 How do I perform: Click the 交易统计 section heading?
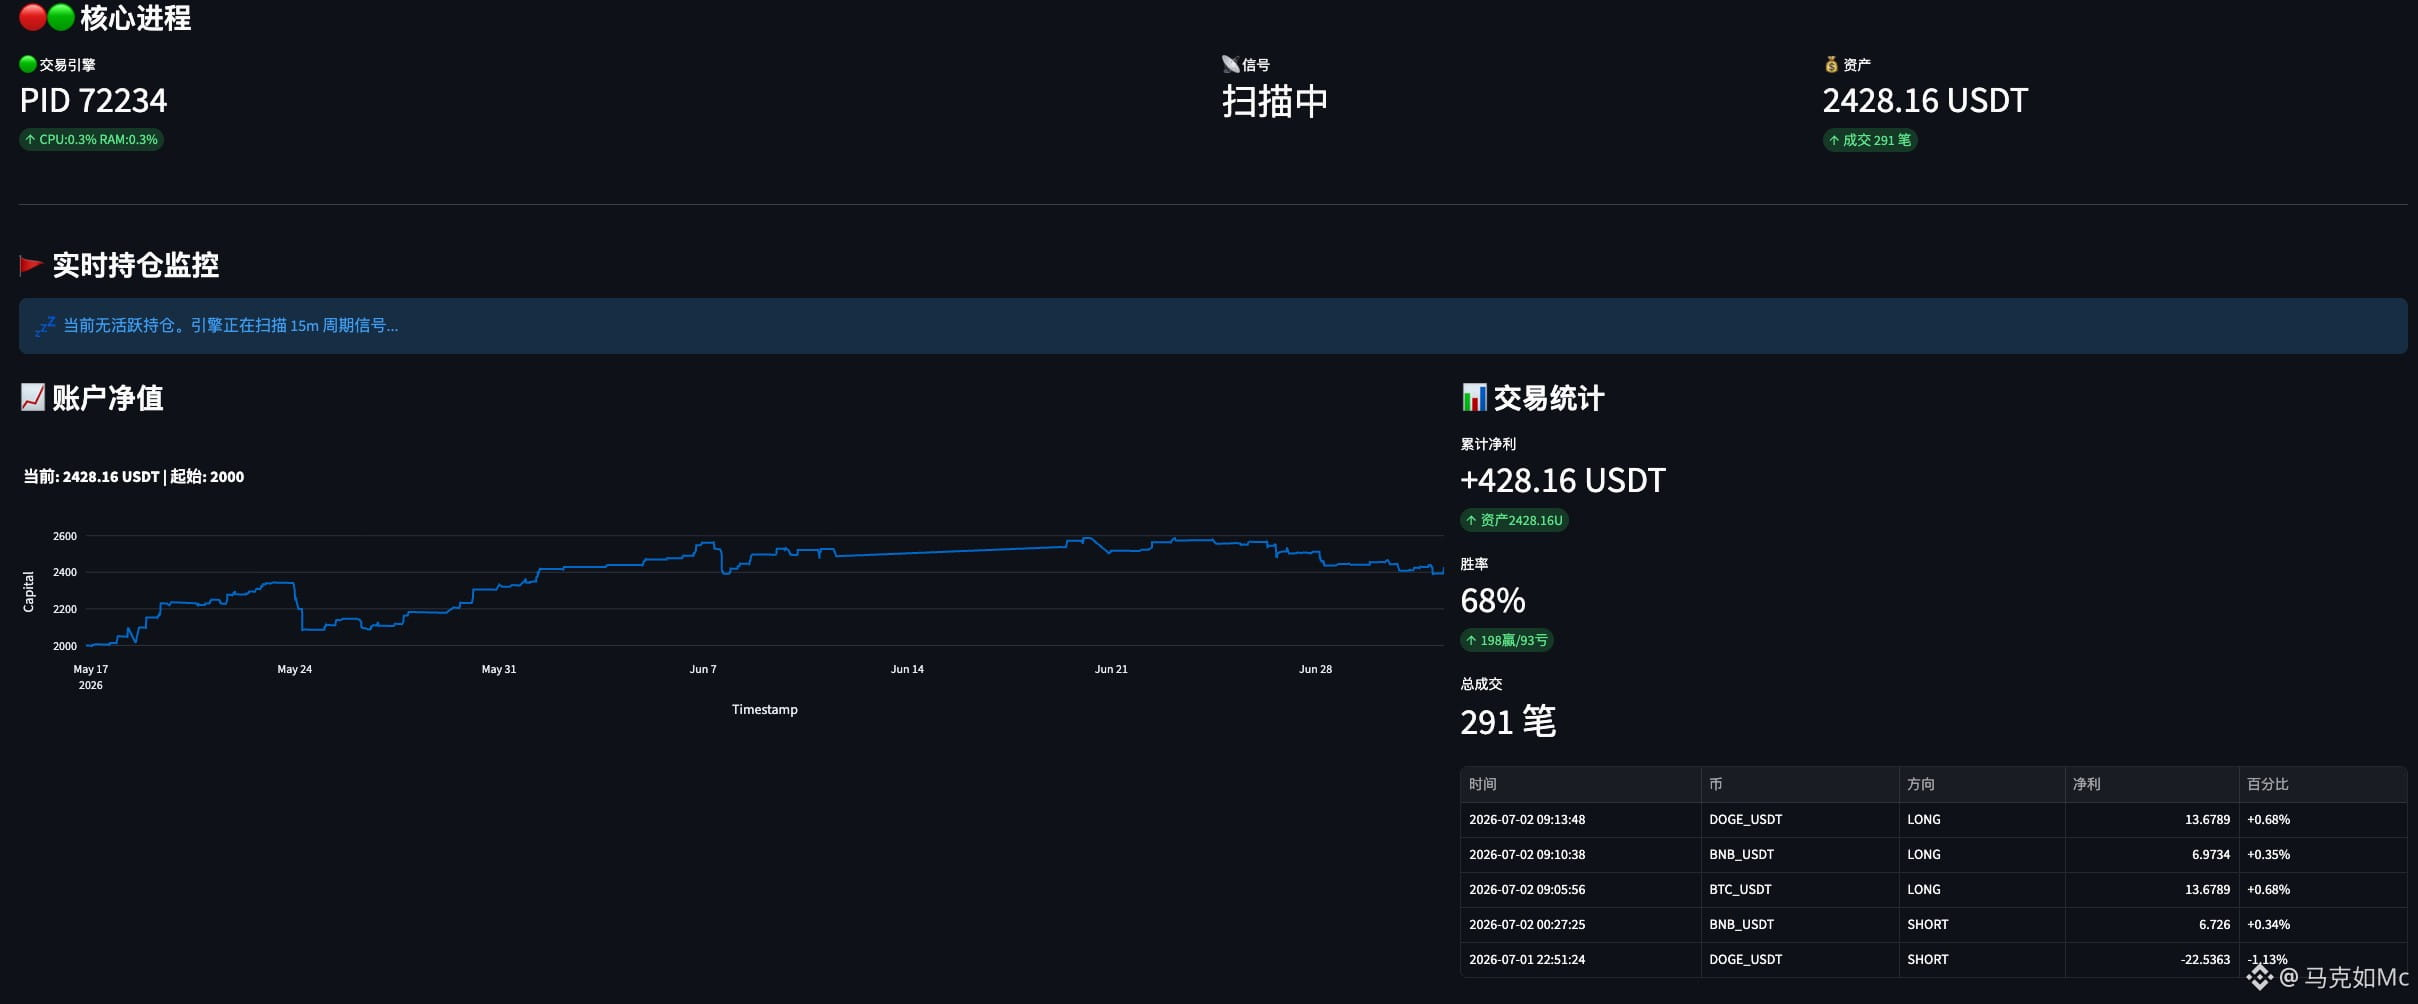pos(1549,398)
